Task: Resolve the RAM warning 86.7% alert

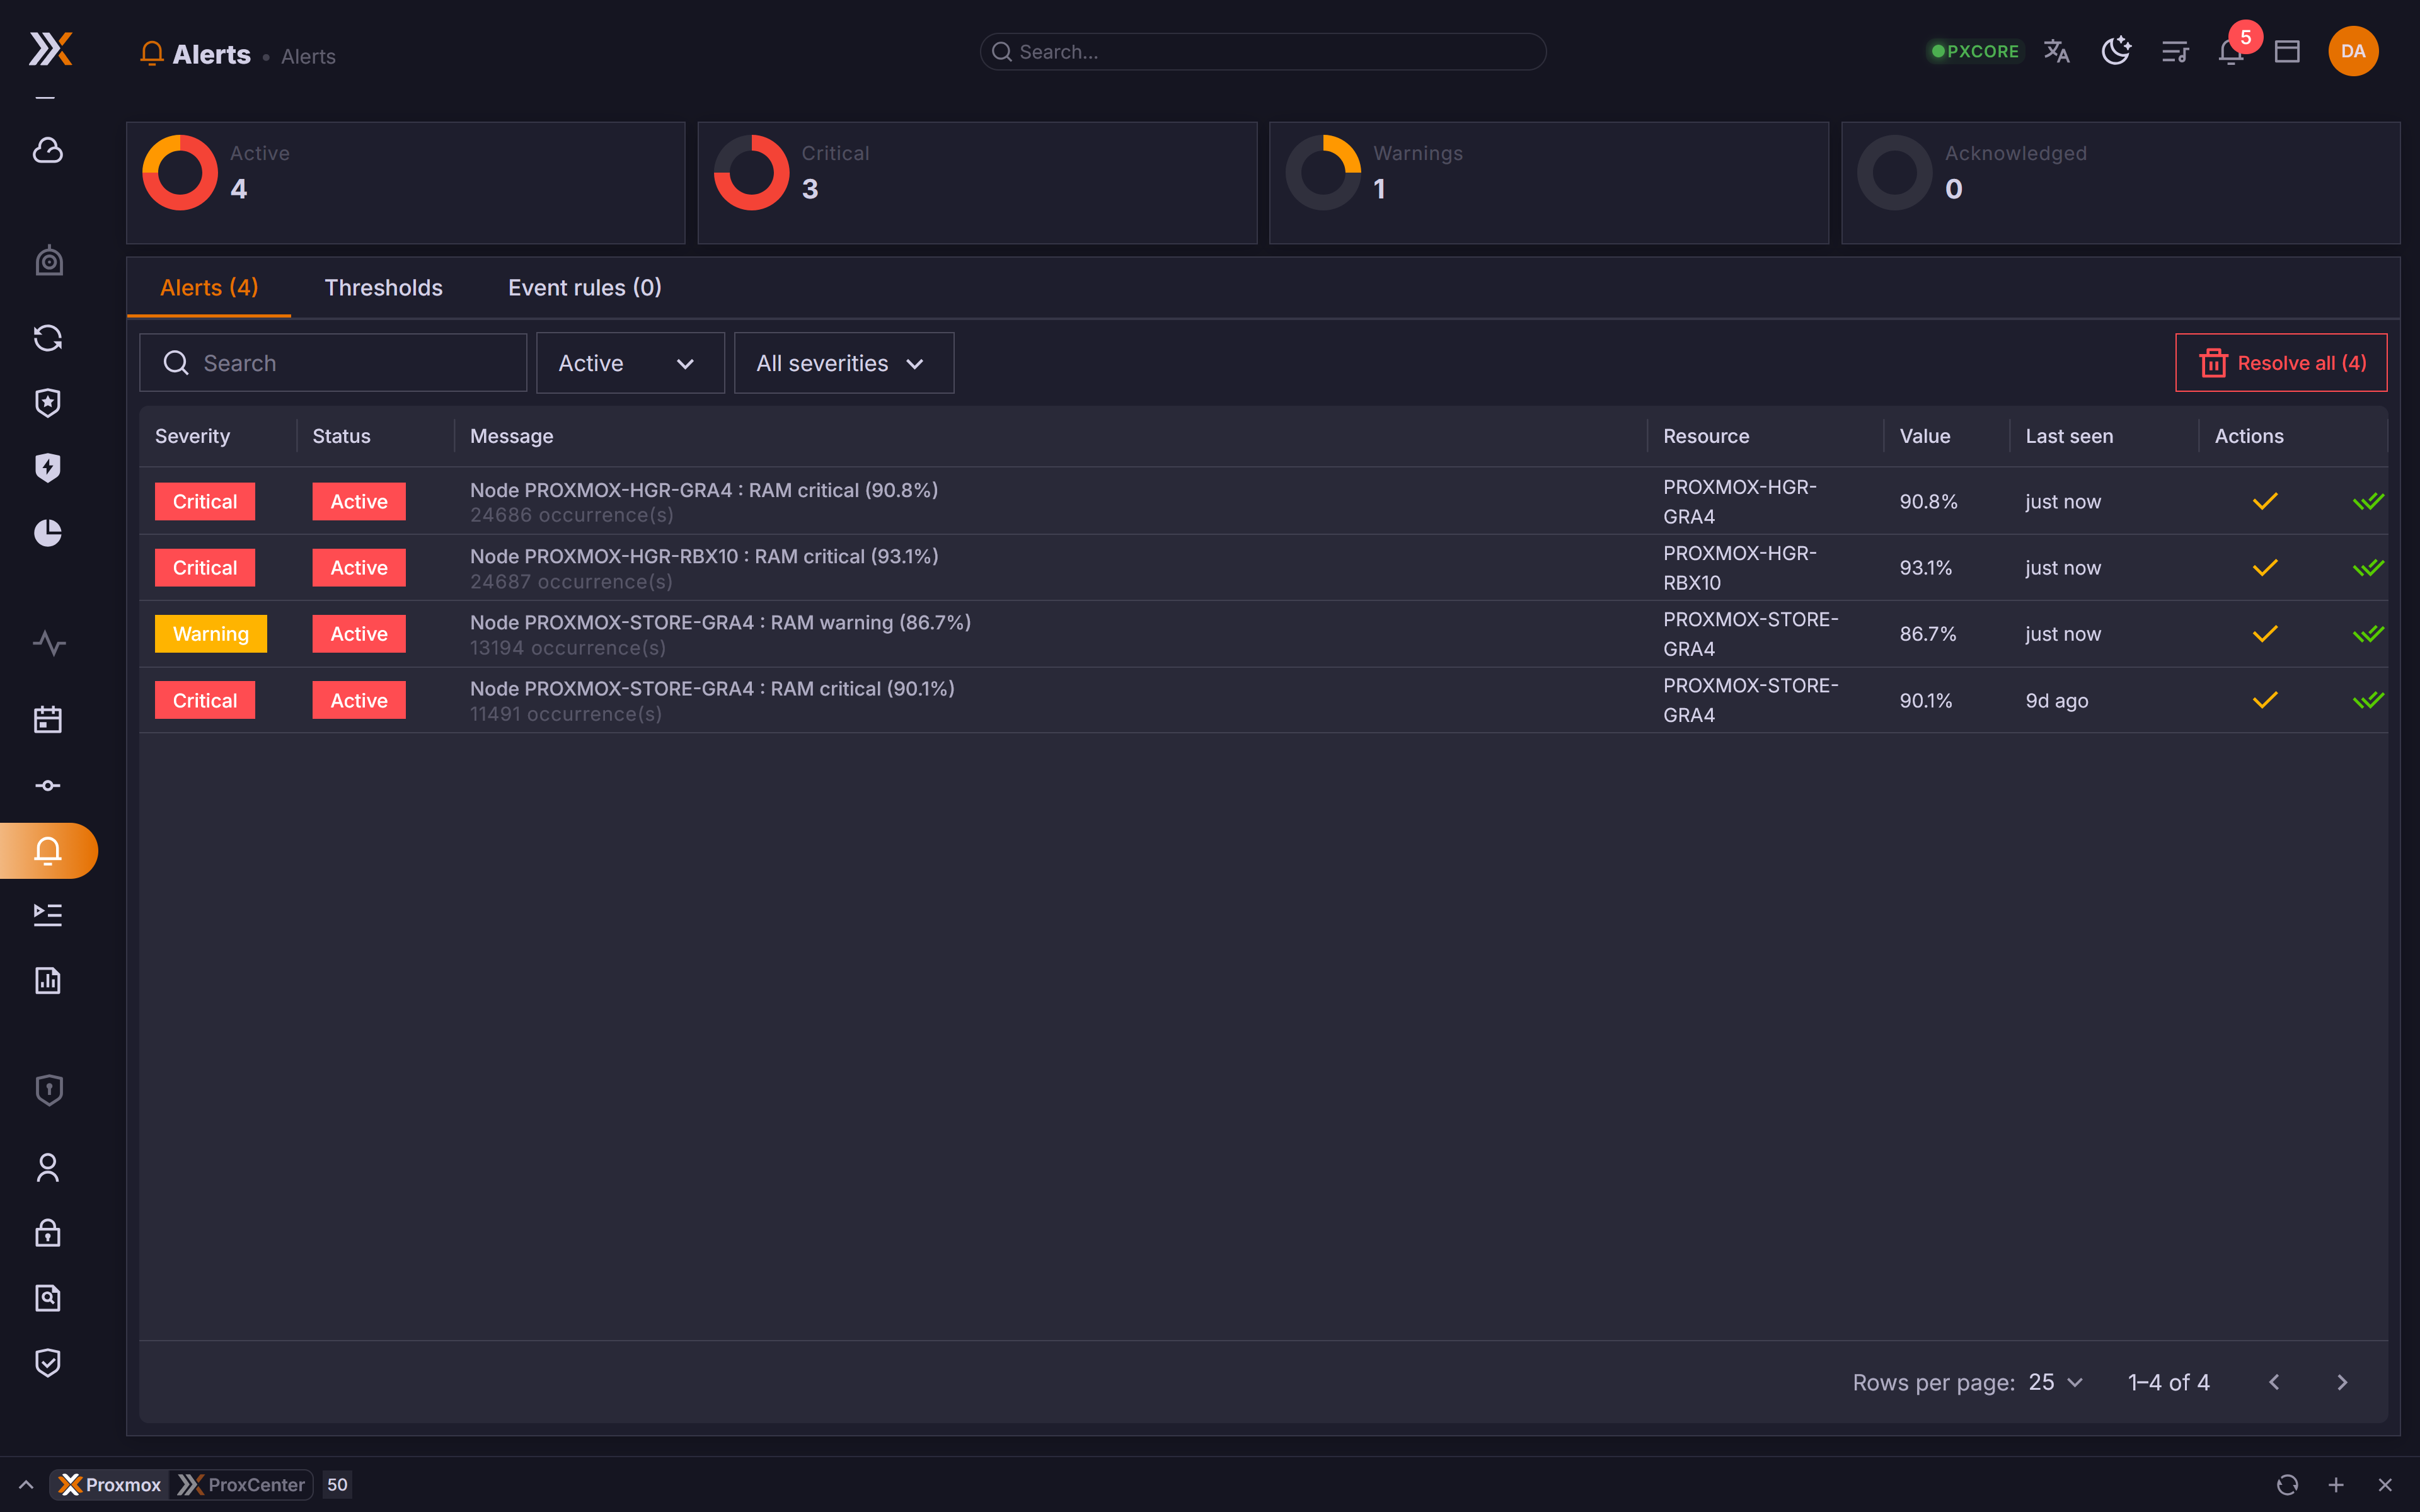Action: tap(2368, 634)
